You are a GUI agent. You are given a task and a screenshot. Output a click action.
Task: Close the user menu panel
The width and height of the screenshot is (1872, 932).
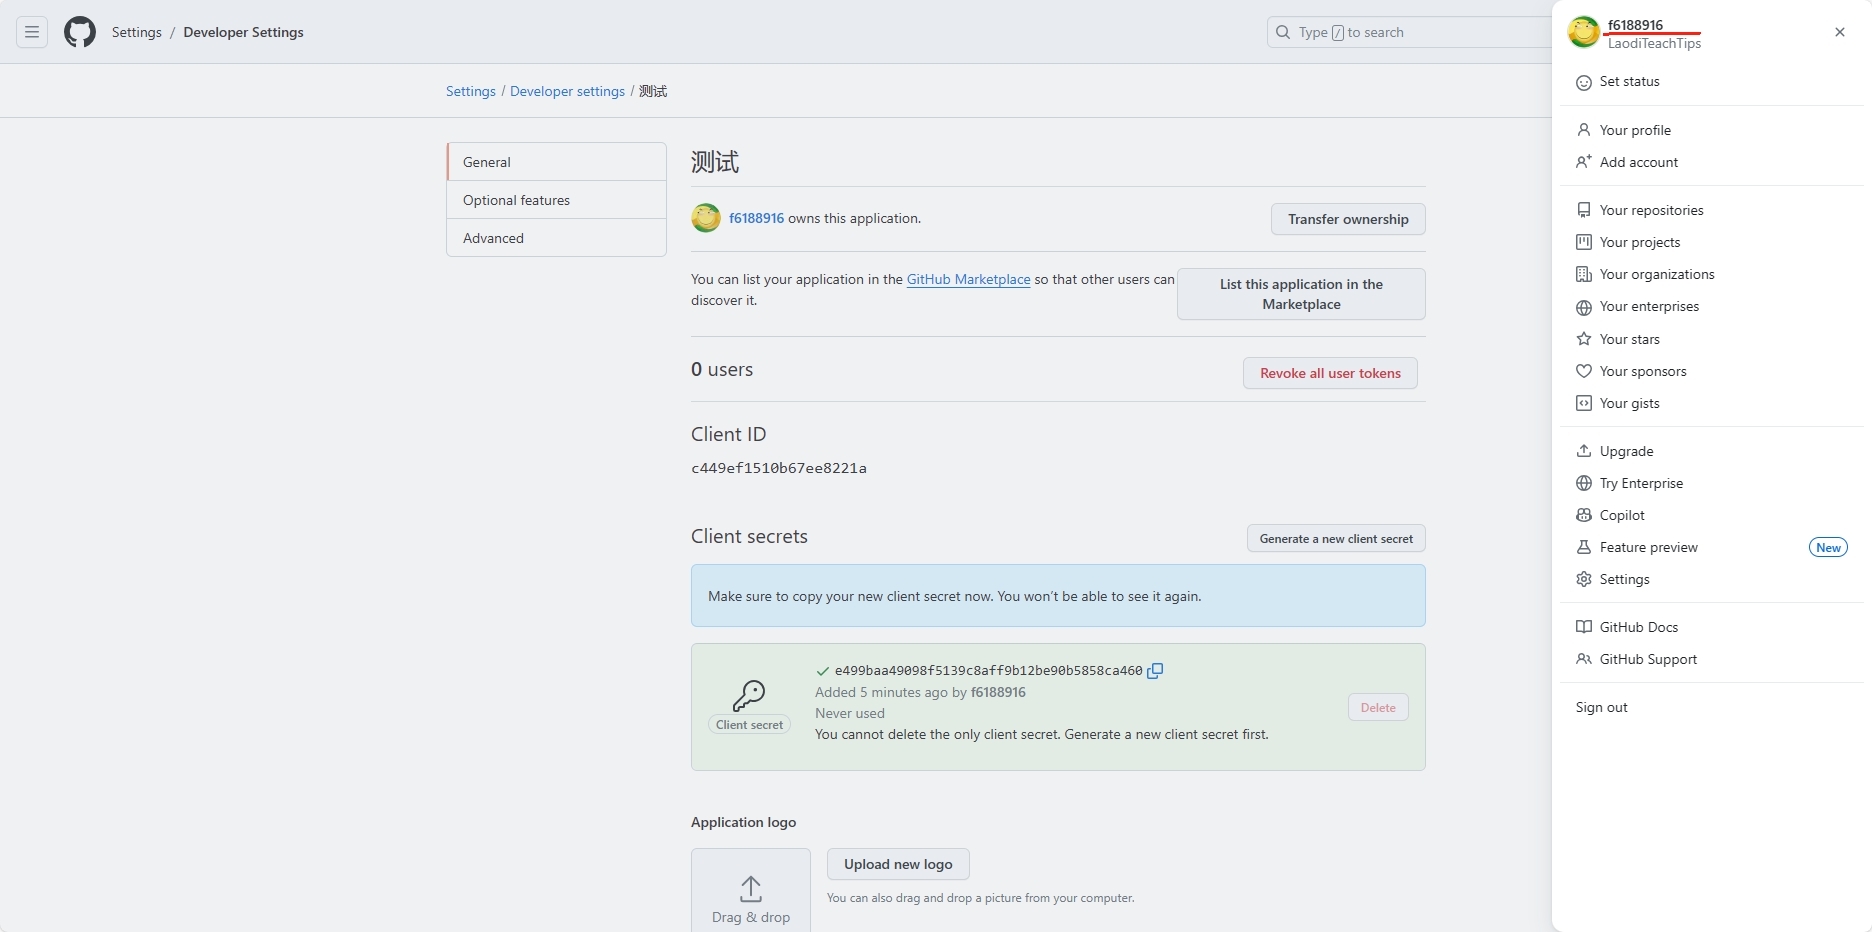tap(1840, 32)
